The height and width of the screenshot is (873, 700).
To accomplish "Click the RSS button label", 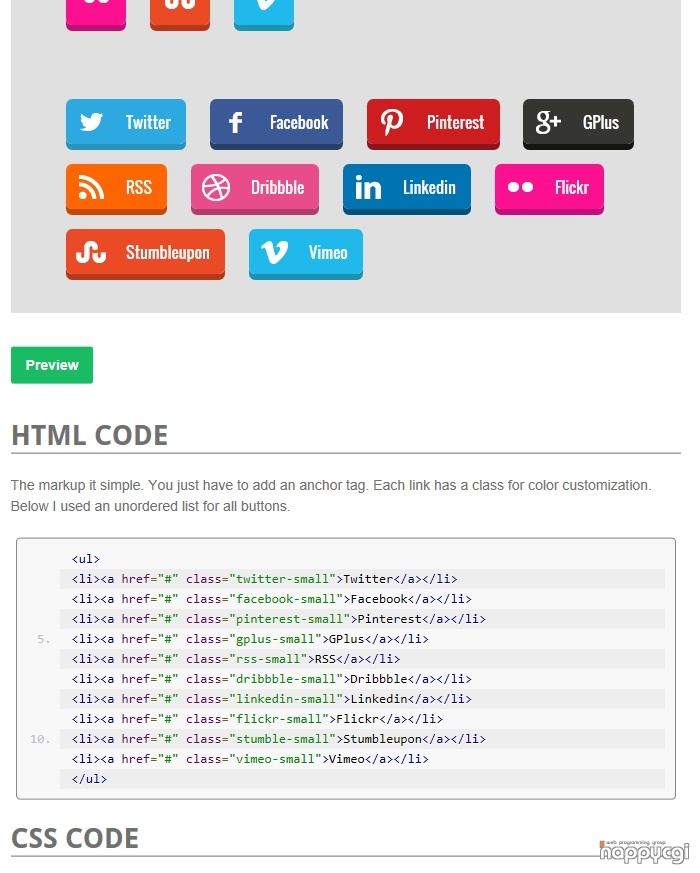I will (x=139, y=187).
